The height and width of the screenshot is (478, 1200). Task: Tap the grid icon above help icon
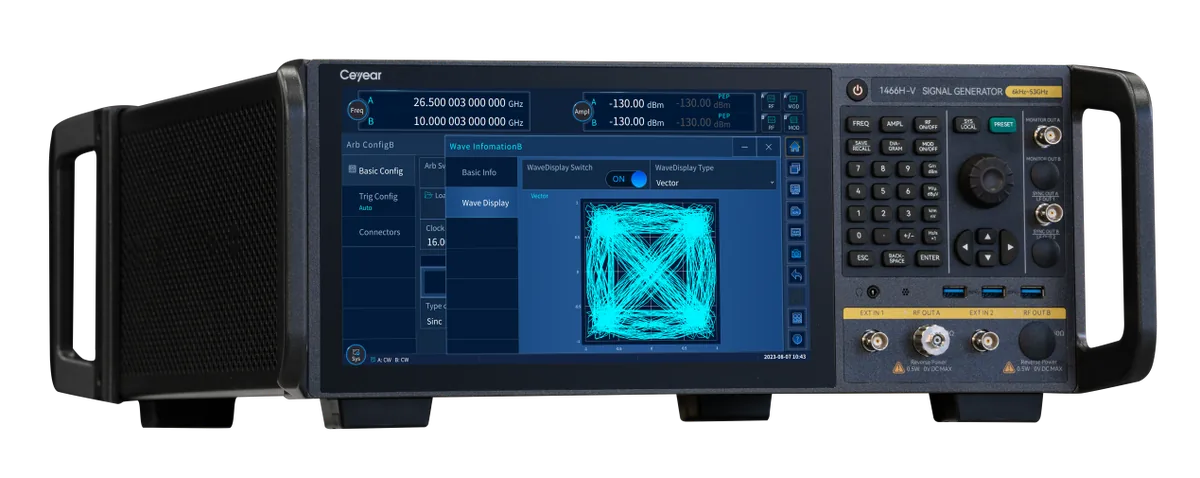[796, 318]
